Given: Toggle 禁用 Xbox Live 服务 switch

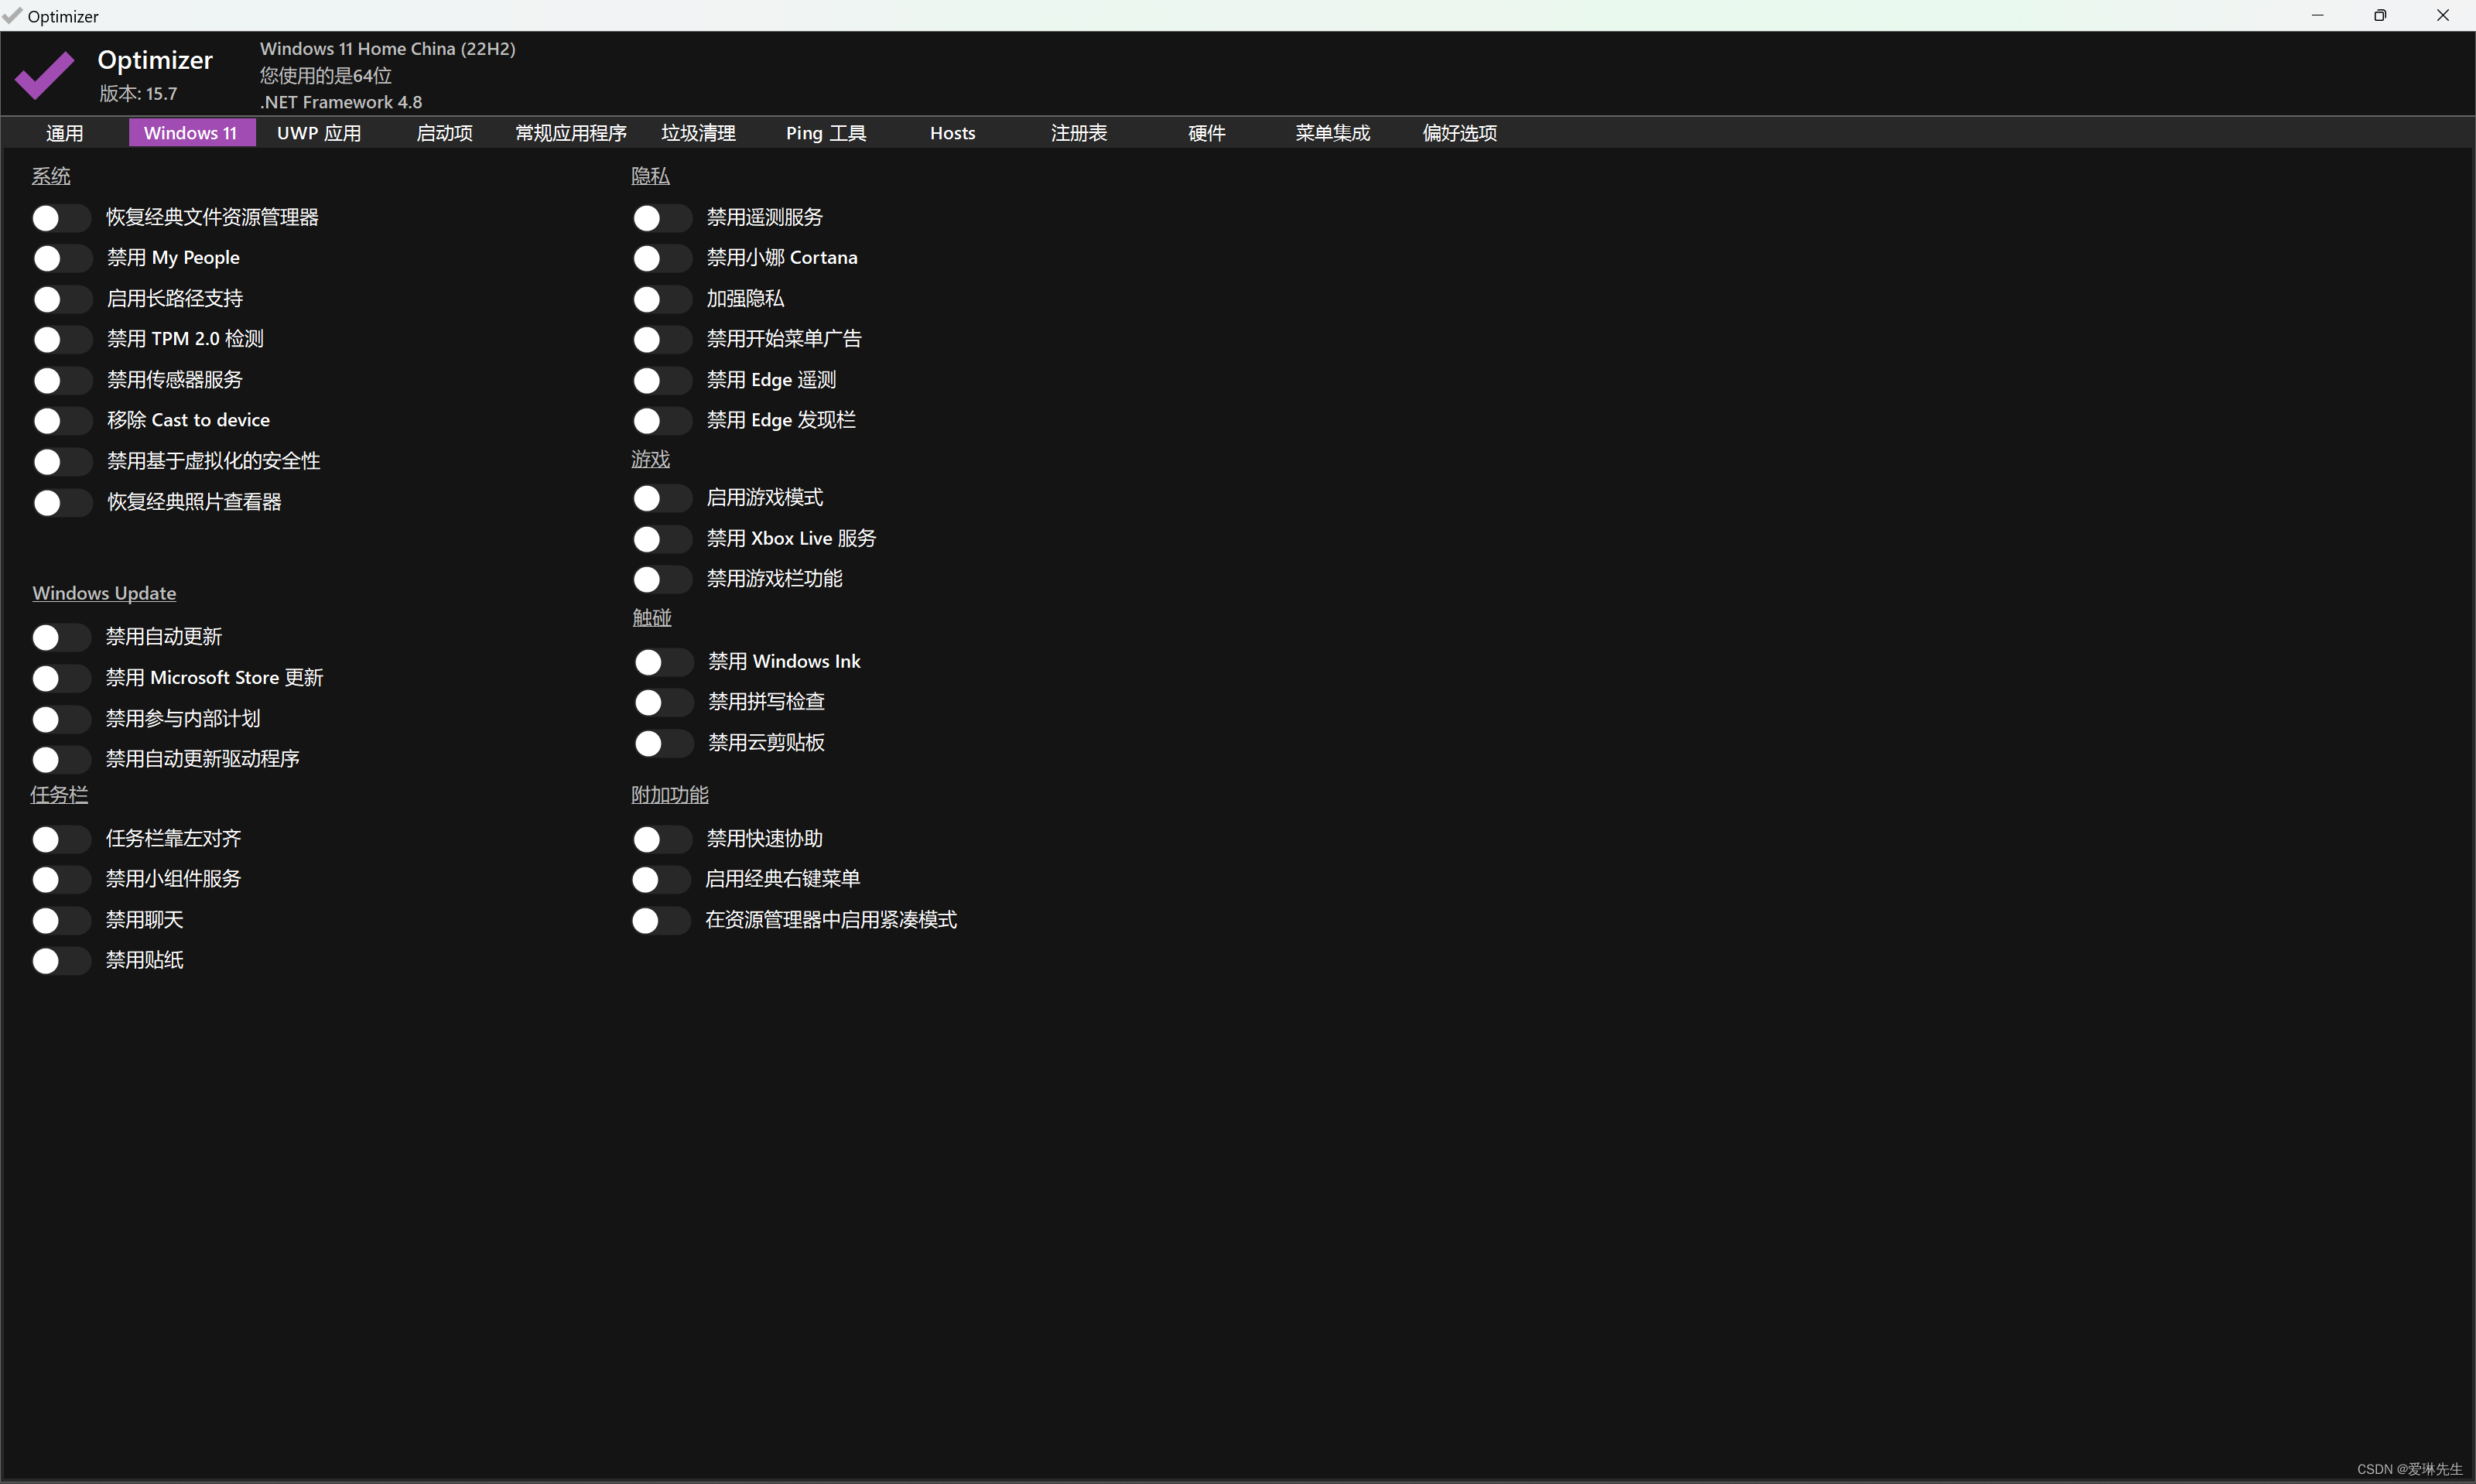Looking at the screenshot, I should coord(662,539).
